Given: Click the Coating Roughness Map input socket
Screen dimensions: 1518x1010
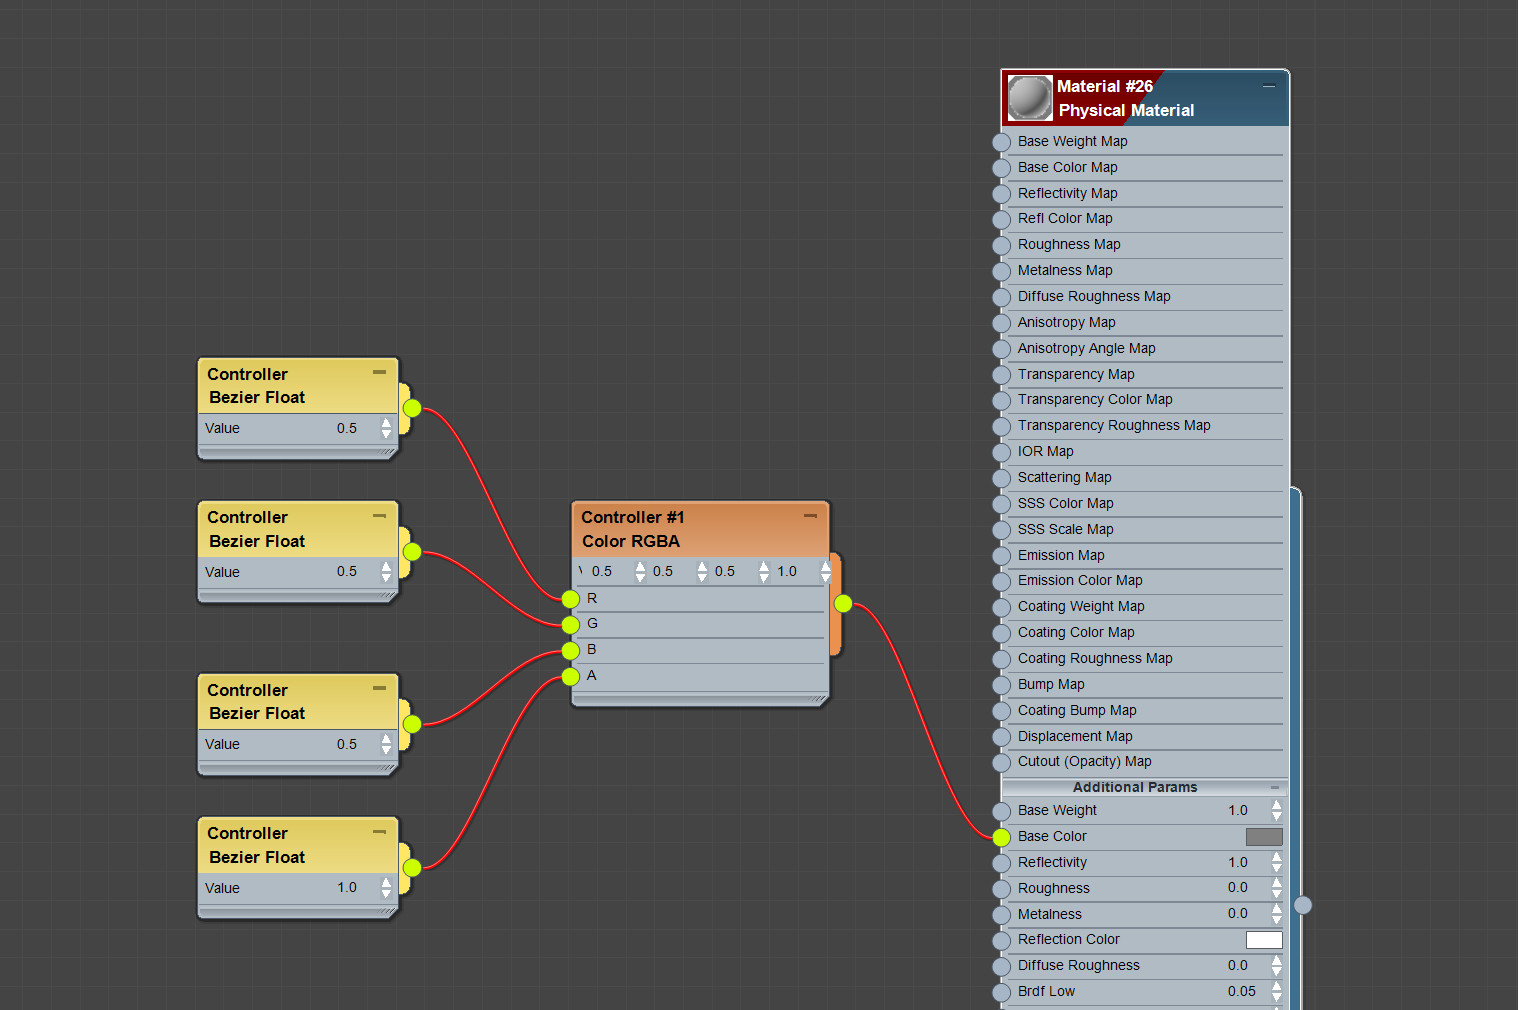Looking at the screenshot, I should coord(1002,659).
